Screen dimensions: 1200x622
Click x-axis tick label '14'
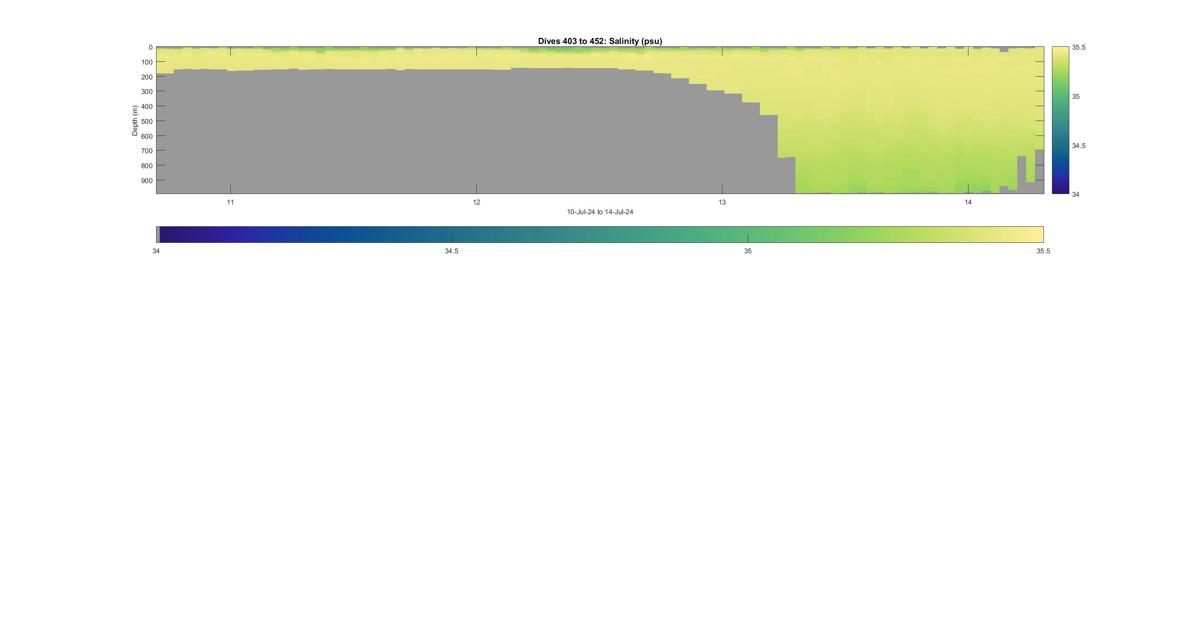pyautogui.click(x=968, y=202)
